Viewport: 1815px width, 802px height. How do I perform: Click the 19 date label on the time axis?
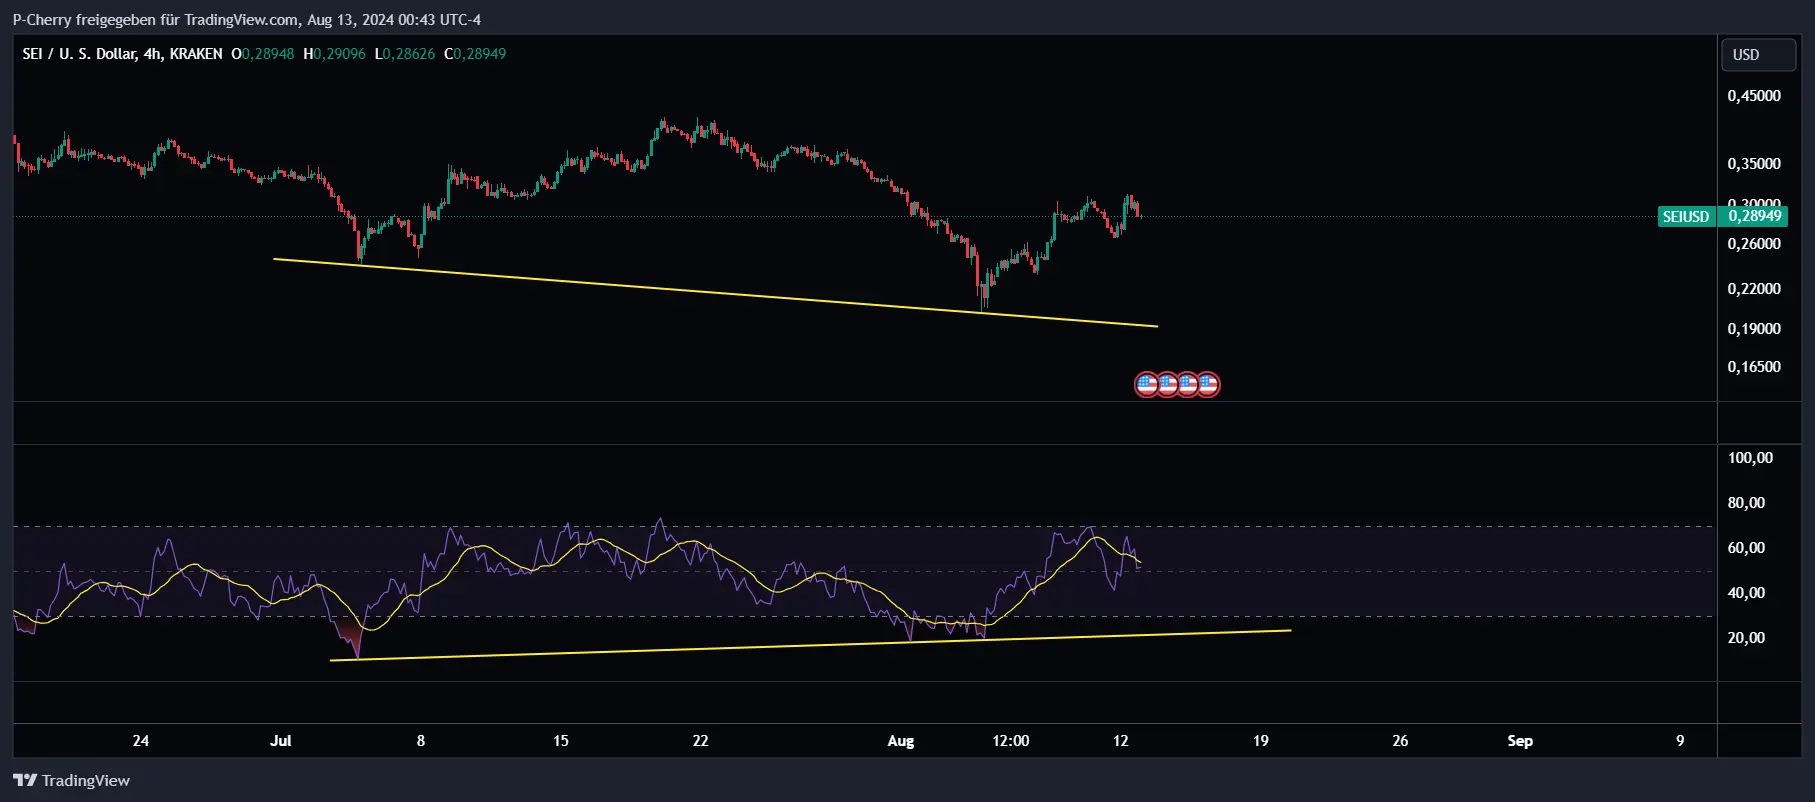pos(1261,741)
